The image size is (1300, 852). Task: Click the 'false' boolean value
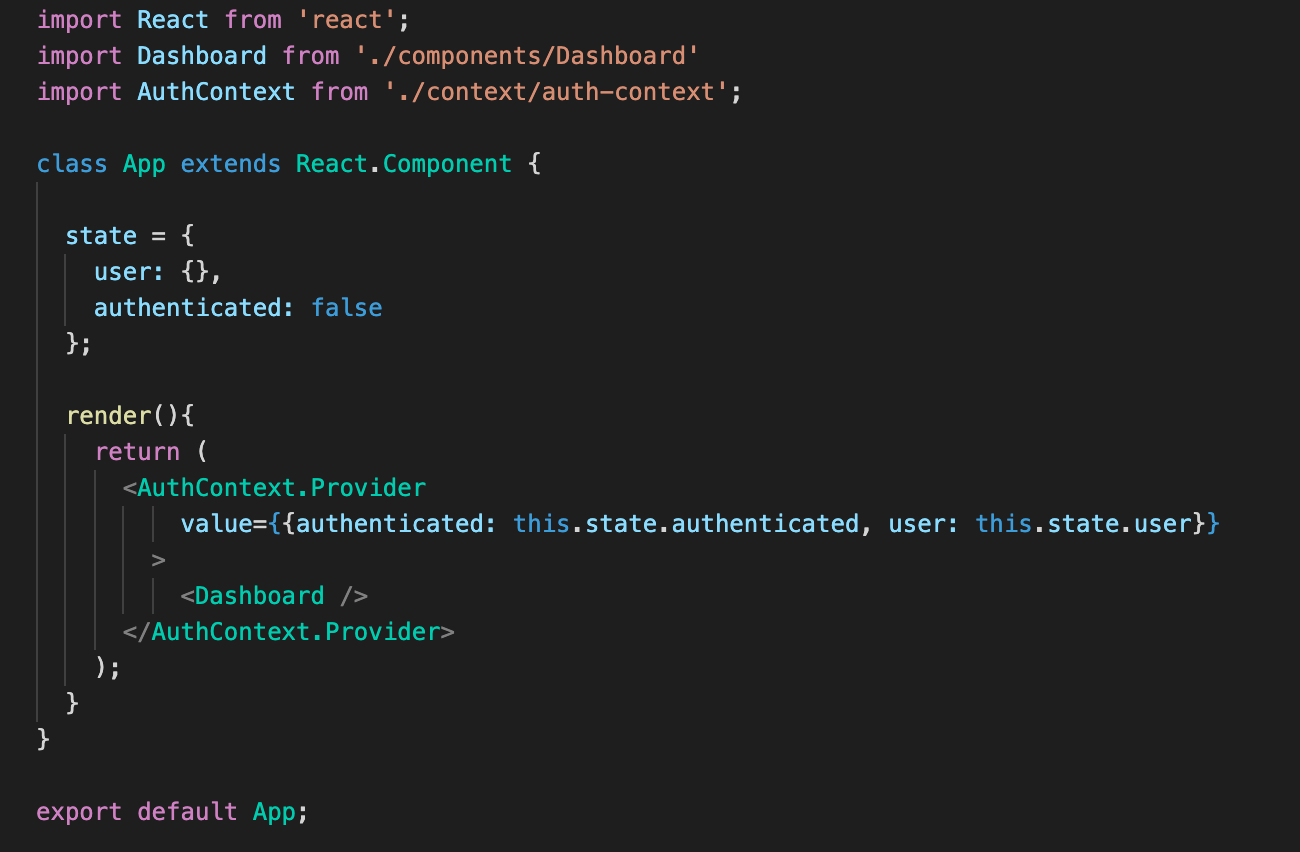pyautogui.click(x=346, y=307)
